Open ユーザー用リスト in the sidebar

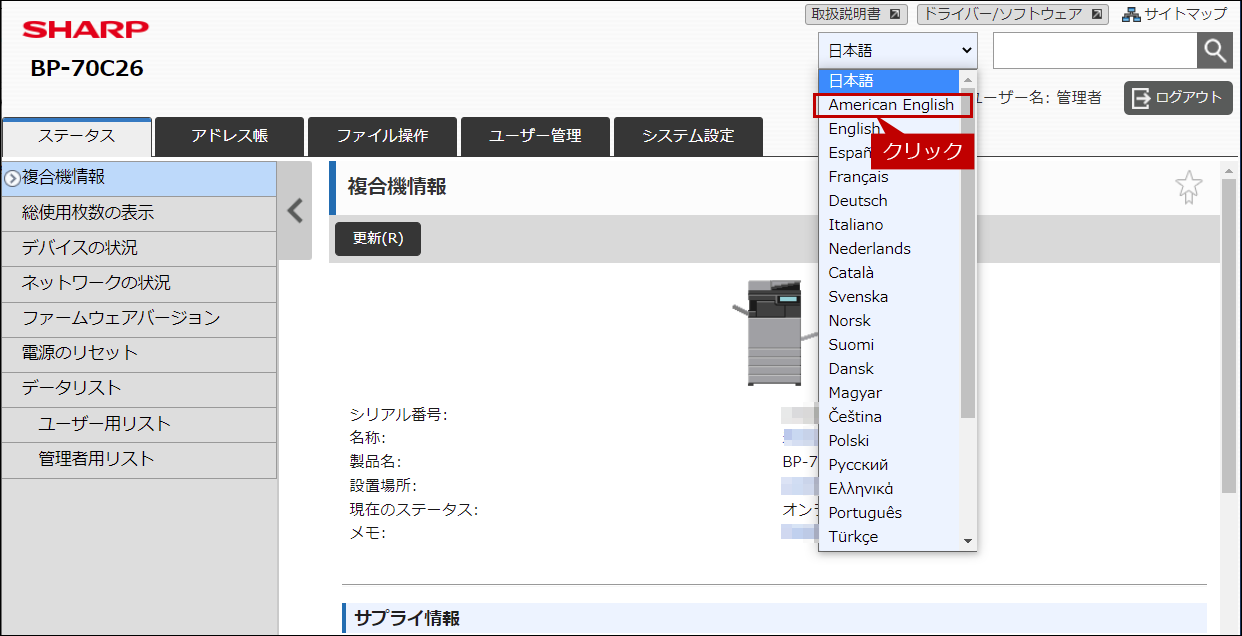tap(139, 424)
